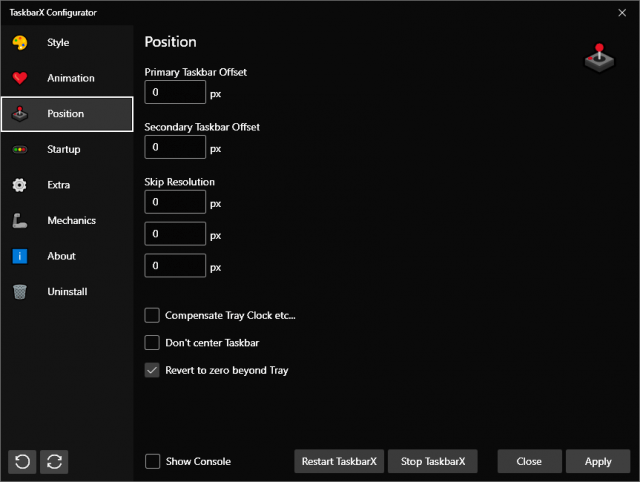Open the Startup section label
640x482 pixels.
click(x=63, y=150)
